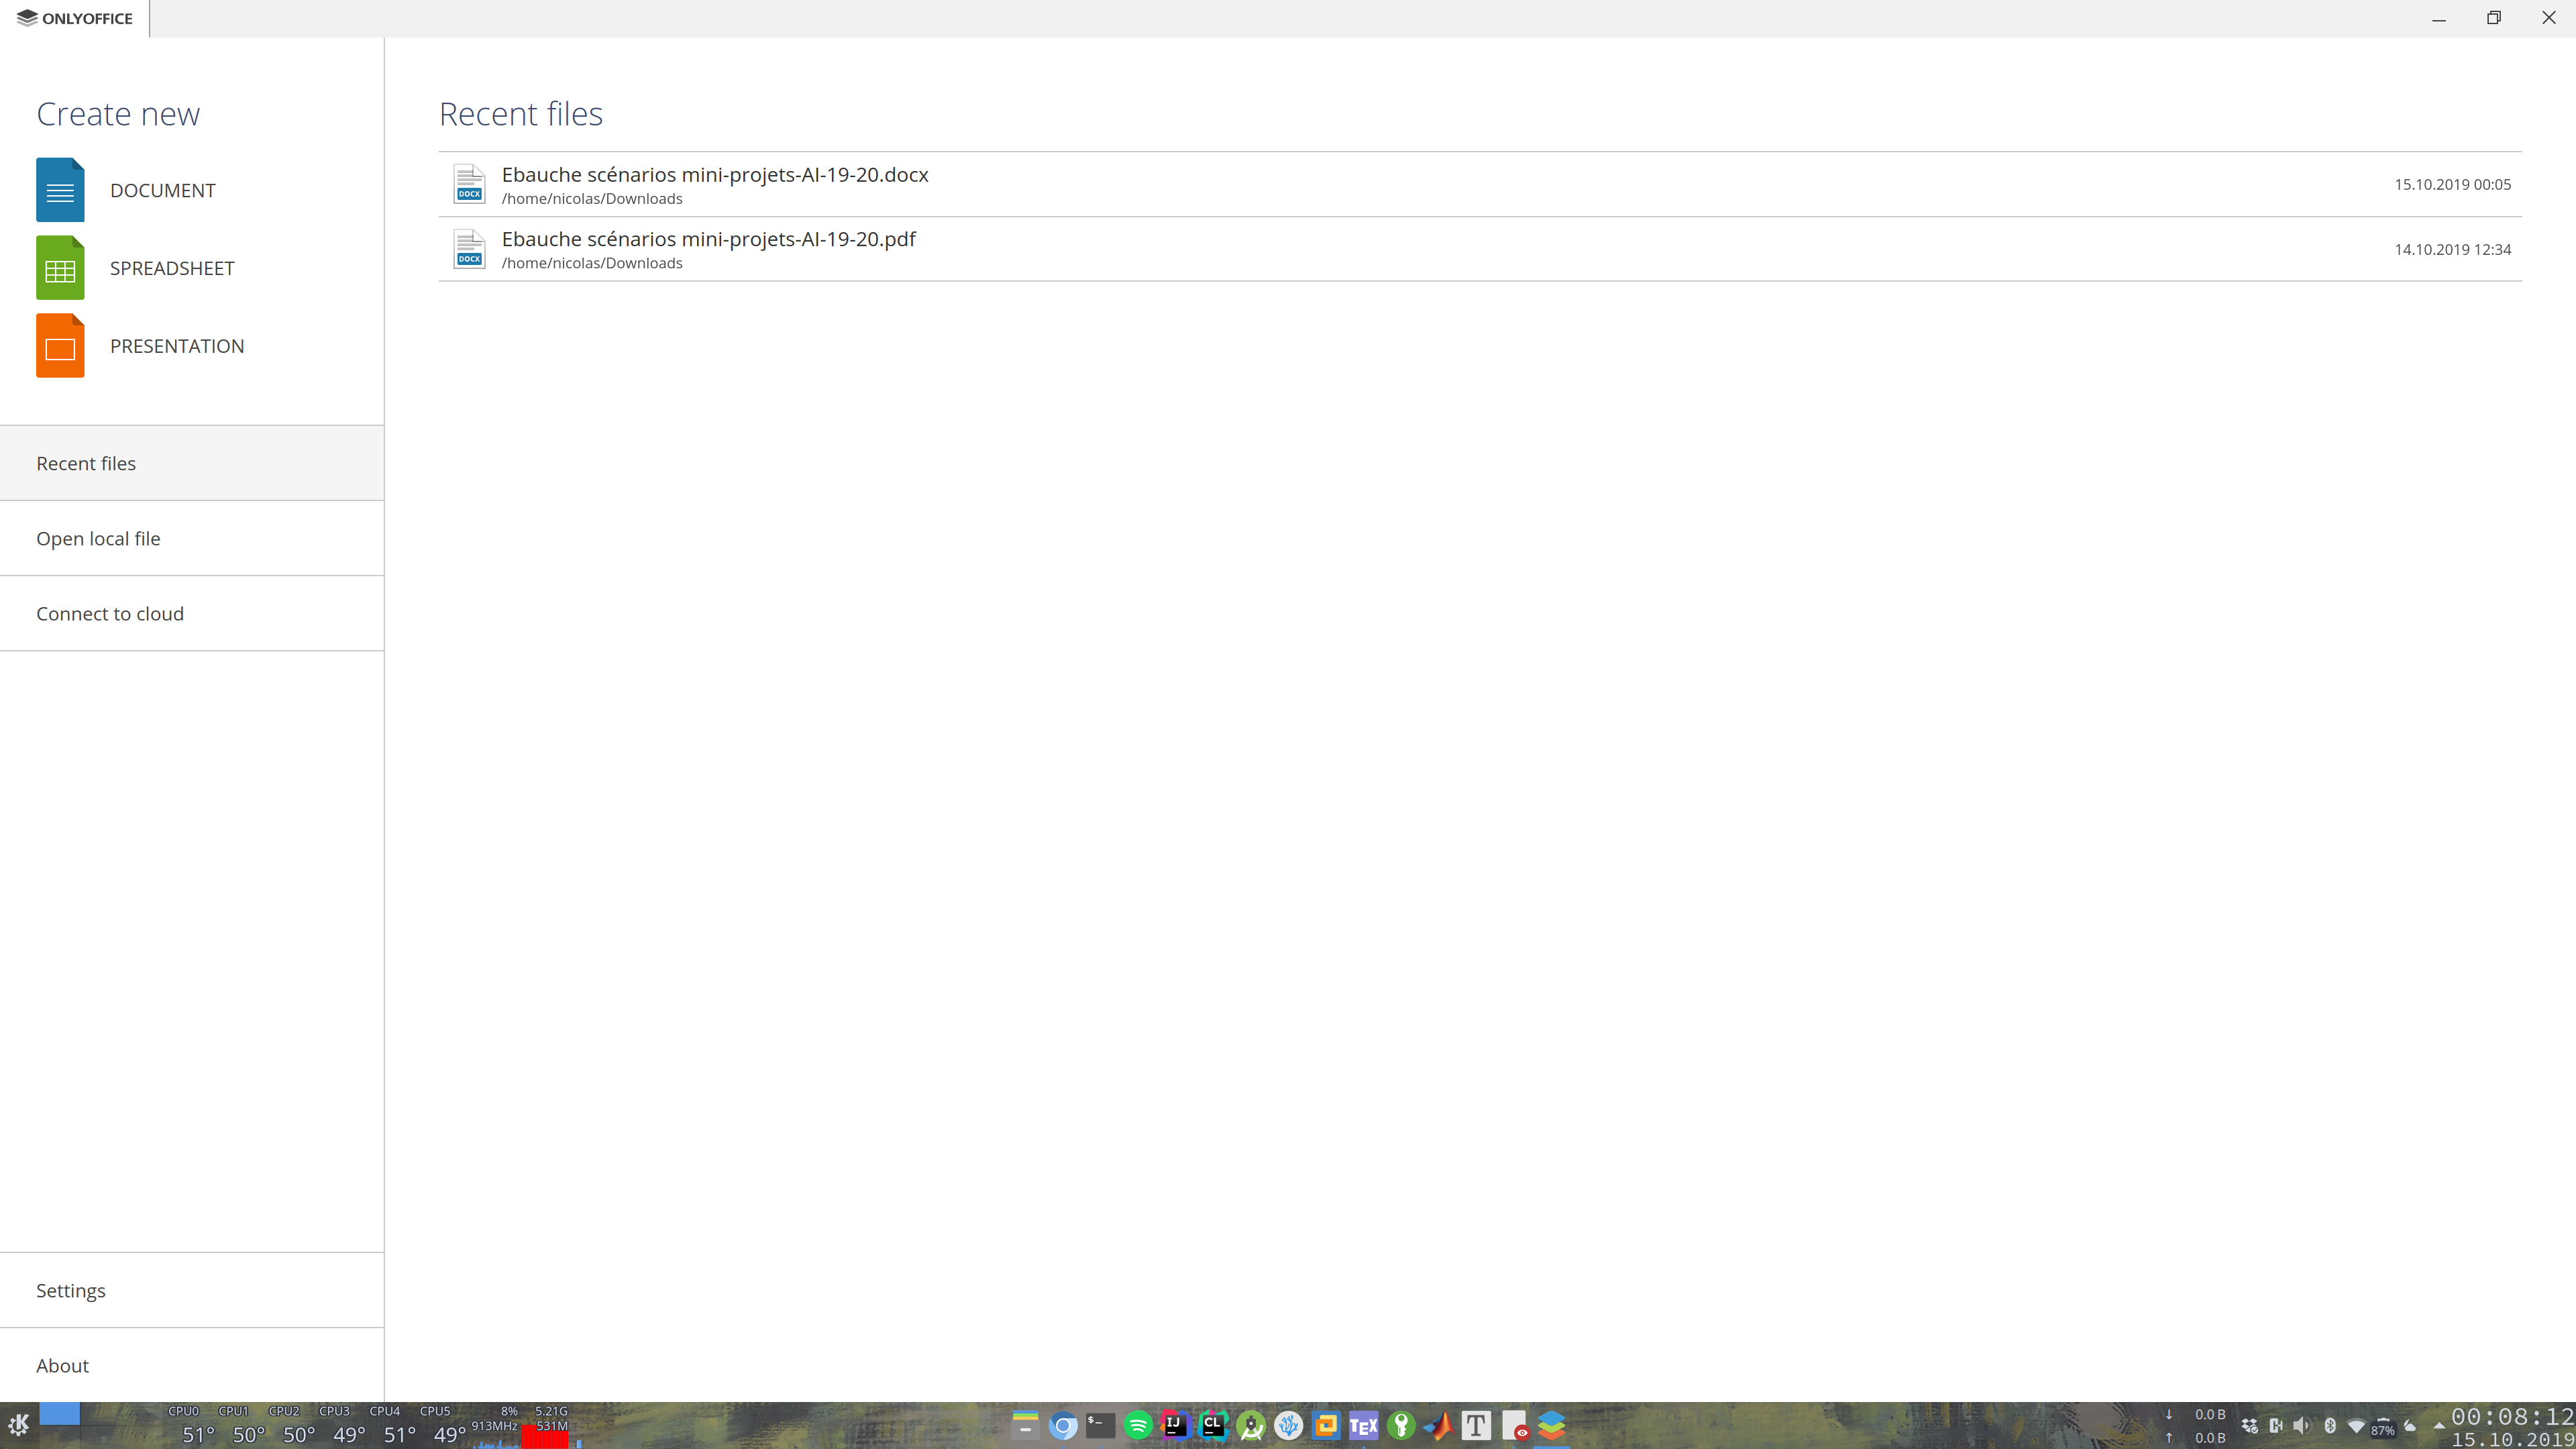This screenshot has height=1449, width=2576.
Task: Open the terminal from the taskbar
Action: (1100, 1425)
